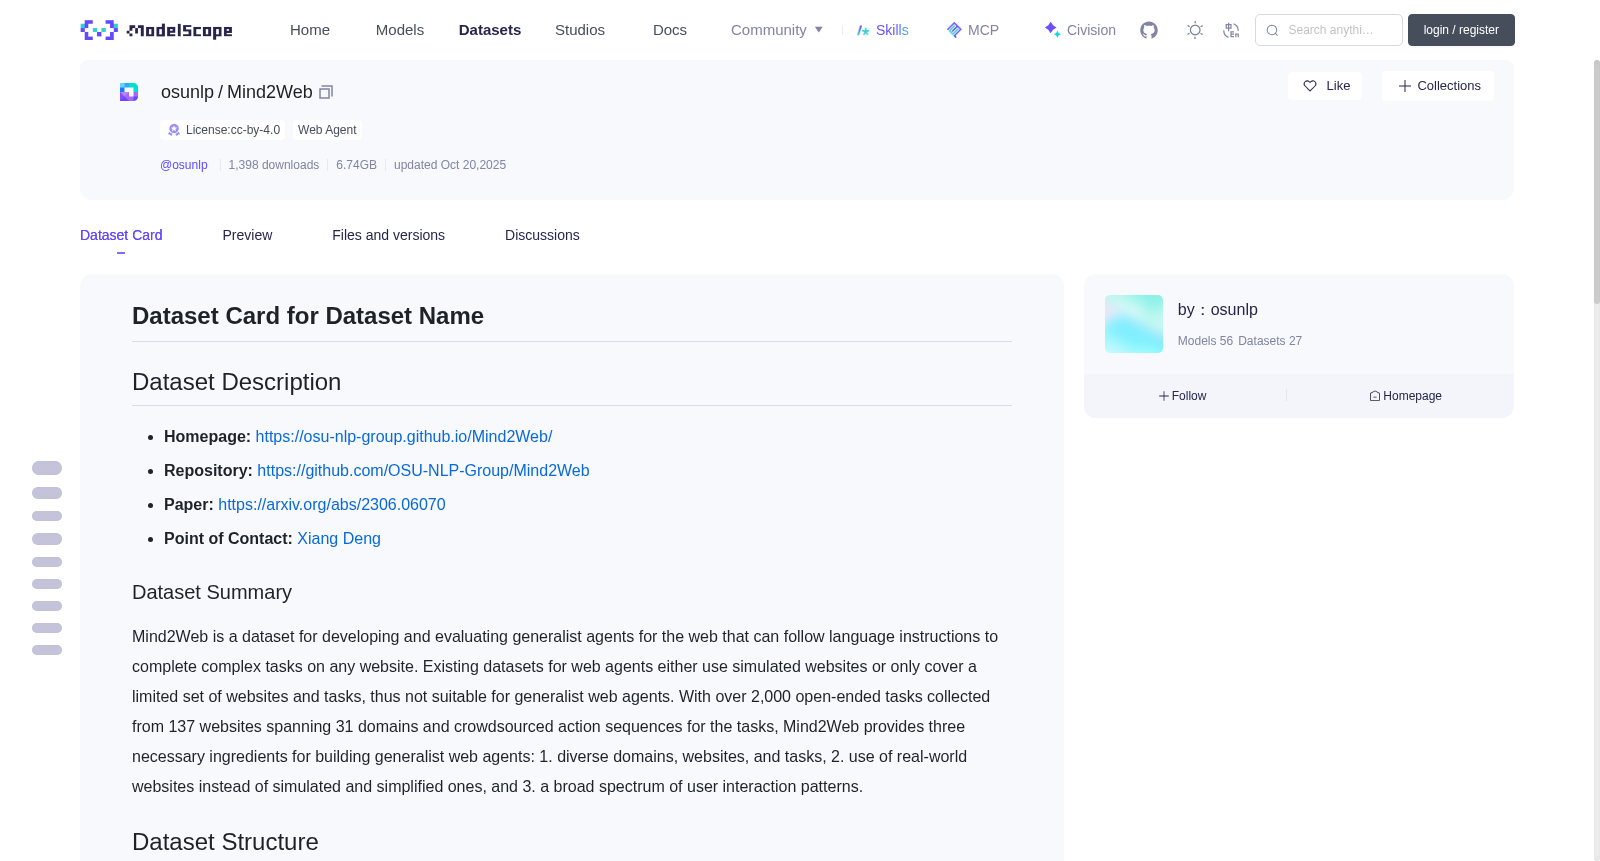Open the Mind2Web homepage URL link
This screenshot has width=1600, height=861.
404,437
